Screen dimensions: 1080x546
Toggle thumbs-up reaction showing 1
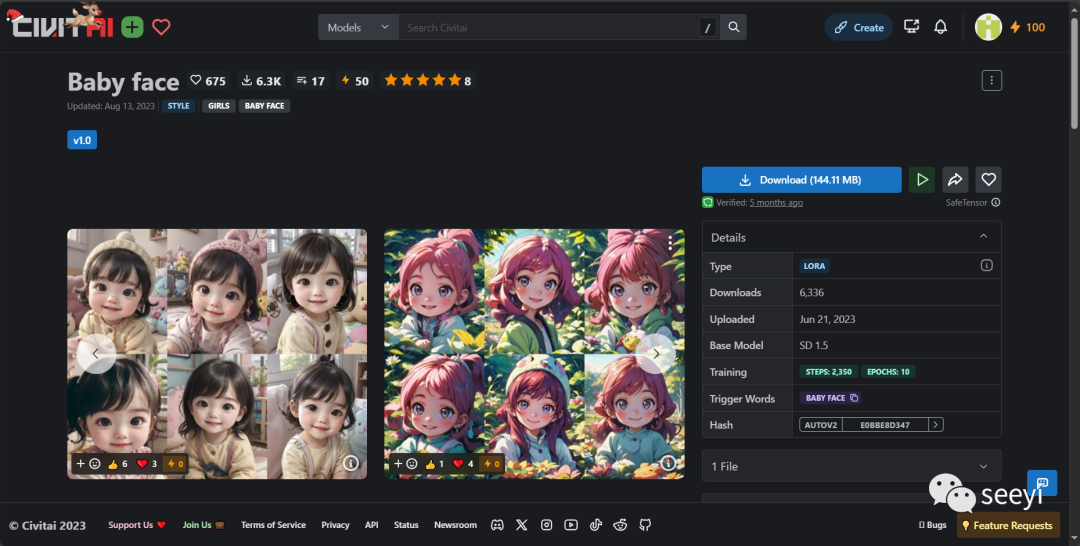[434, 463]
